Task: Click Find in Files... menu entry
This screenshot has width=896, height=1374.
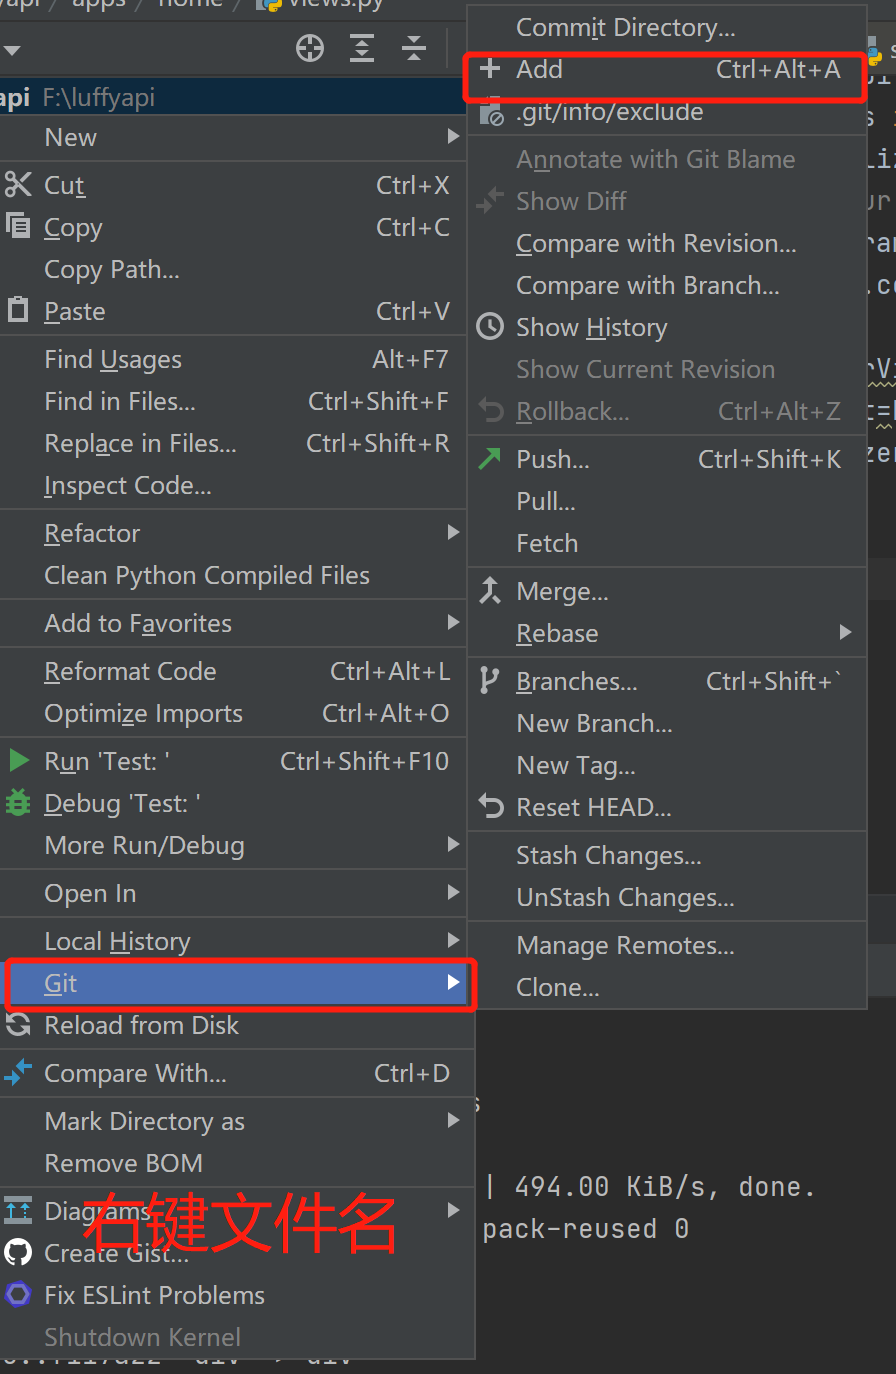Action: pyautogui.click(x=120, y=402)
